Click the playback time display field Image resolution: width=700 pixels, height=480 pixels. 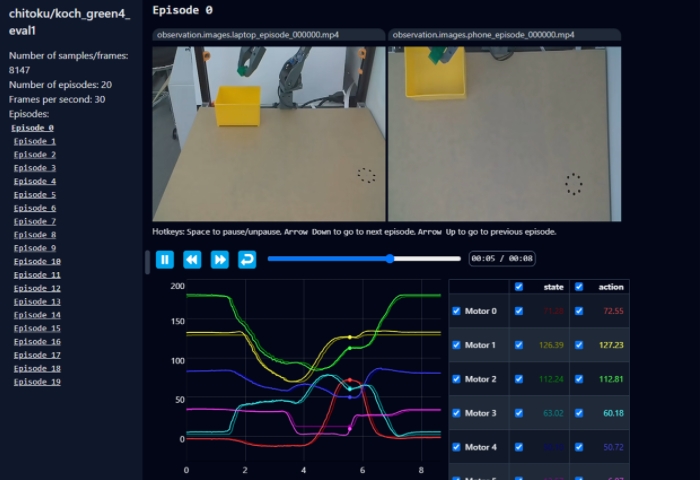coord(501,259)
